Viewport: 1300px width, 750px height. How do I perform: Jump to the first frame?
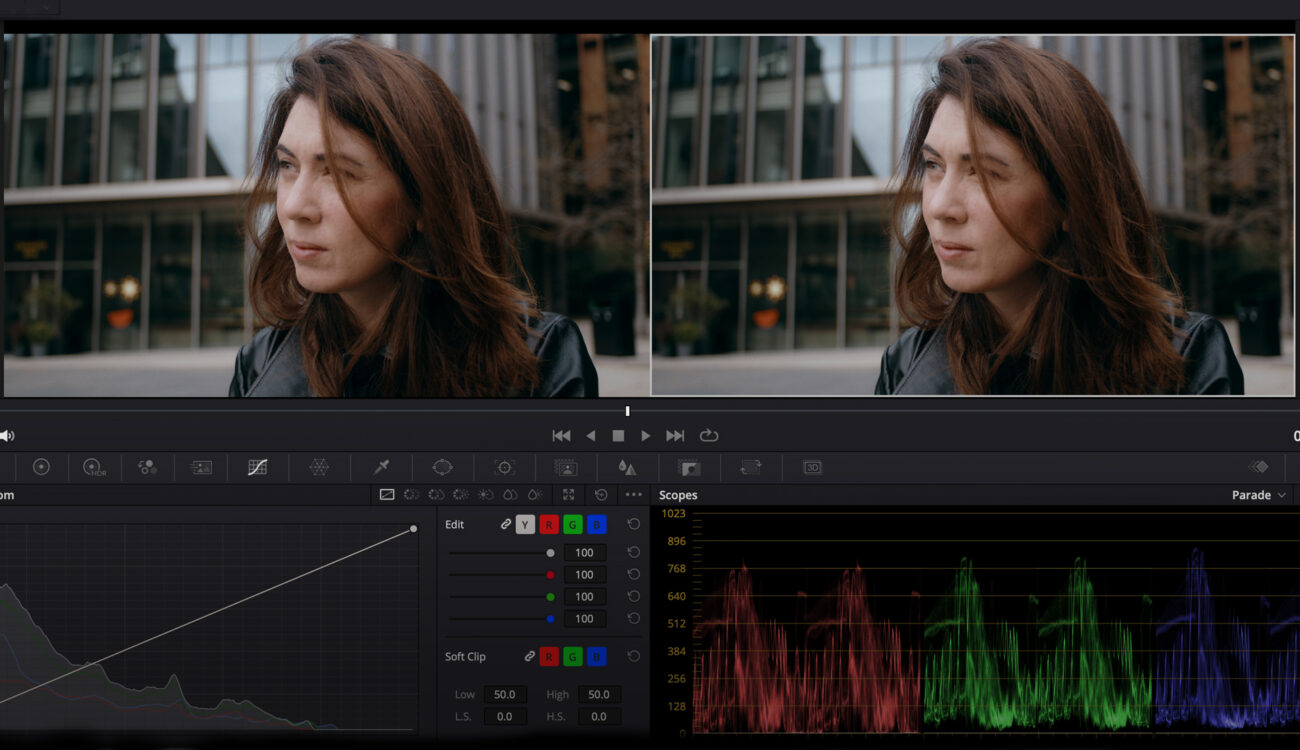pyautogui.click(x=561, y=435)
